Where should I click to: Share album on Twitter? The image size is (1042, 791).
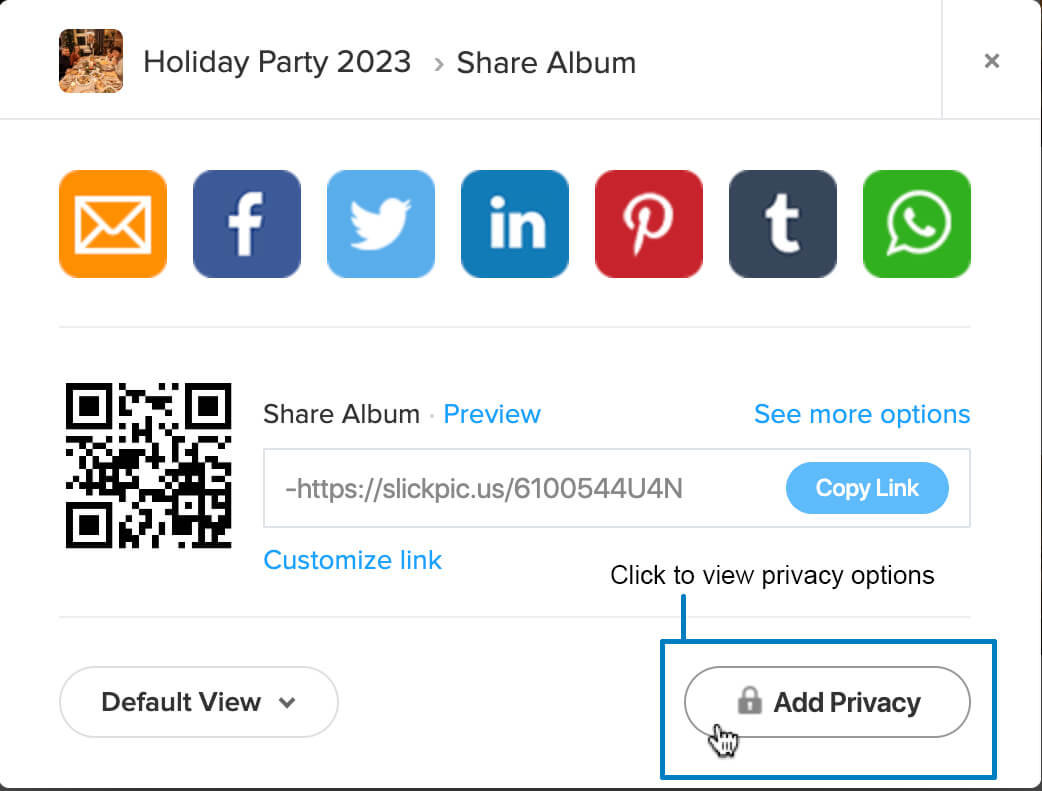381,224
